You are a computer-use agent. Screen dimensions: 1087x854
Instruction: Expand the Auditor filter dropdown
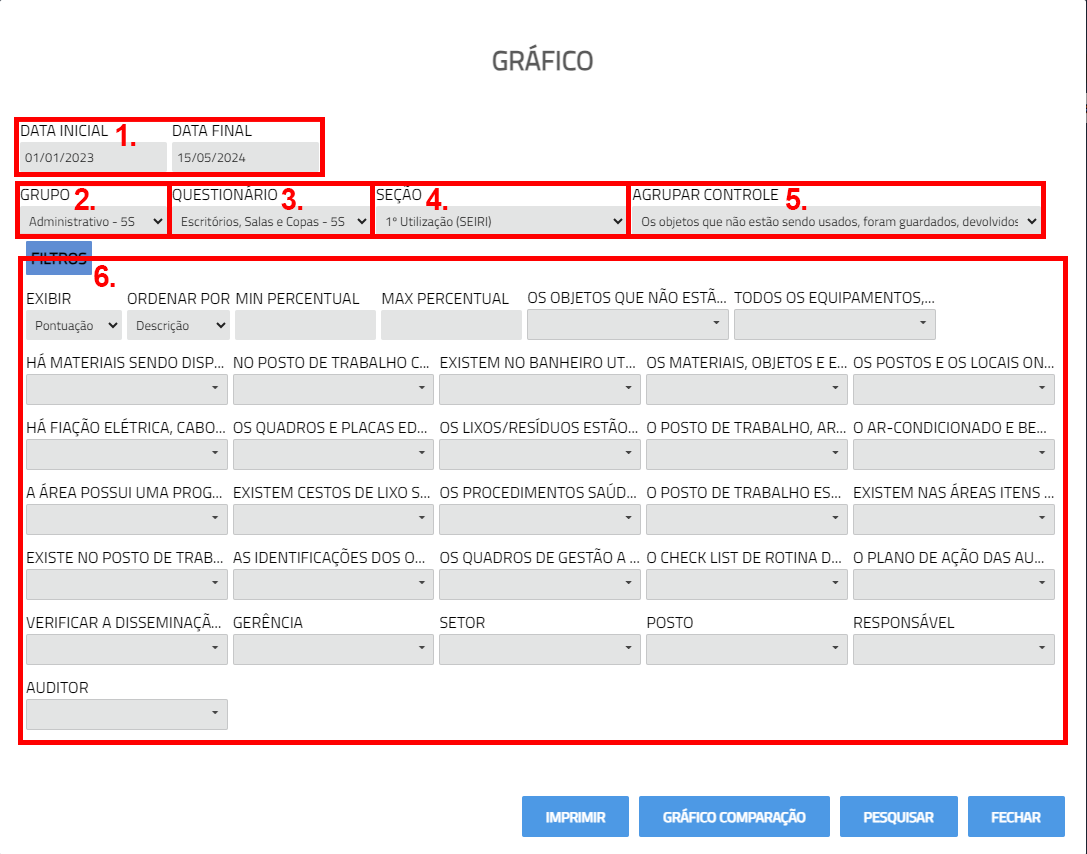point(127,714)
